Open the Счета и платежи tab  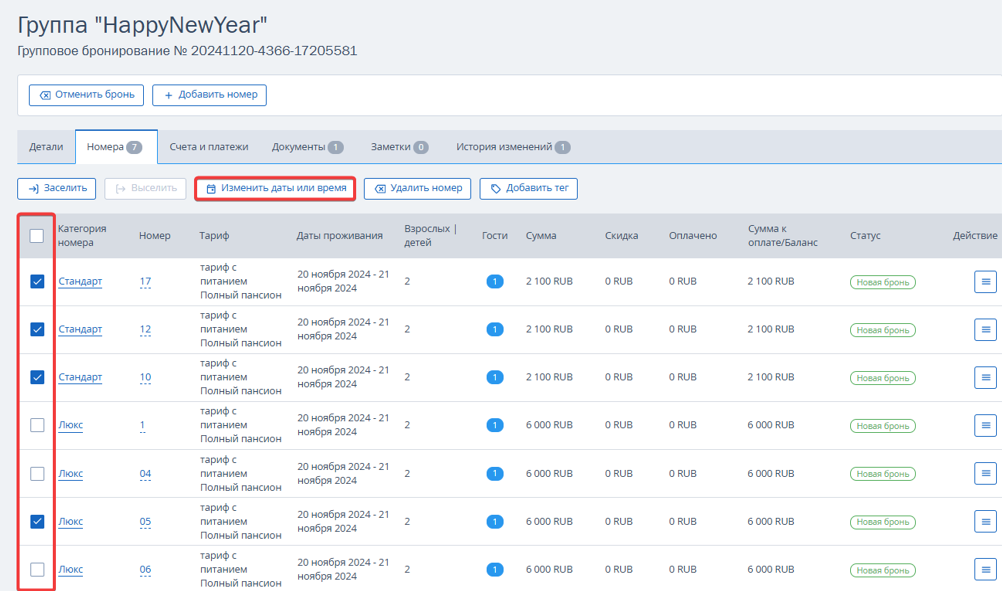click(209, 147)
